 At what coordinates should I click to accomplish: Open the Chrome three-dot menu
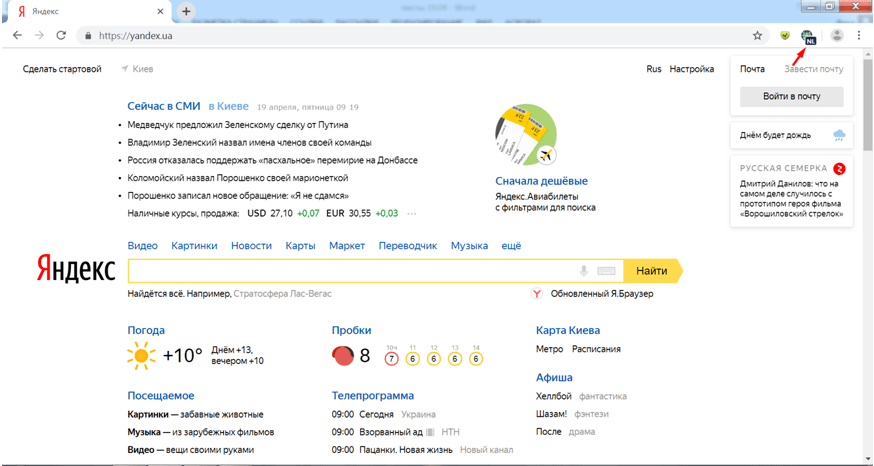(x=859, y=35)
